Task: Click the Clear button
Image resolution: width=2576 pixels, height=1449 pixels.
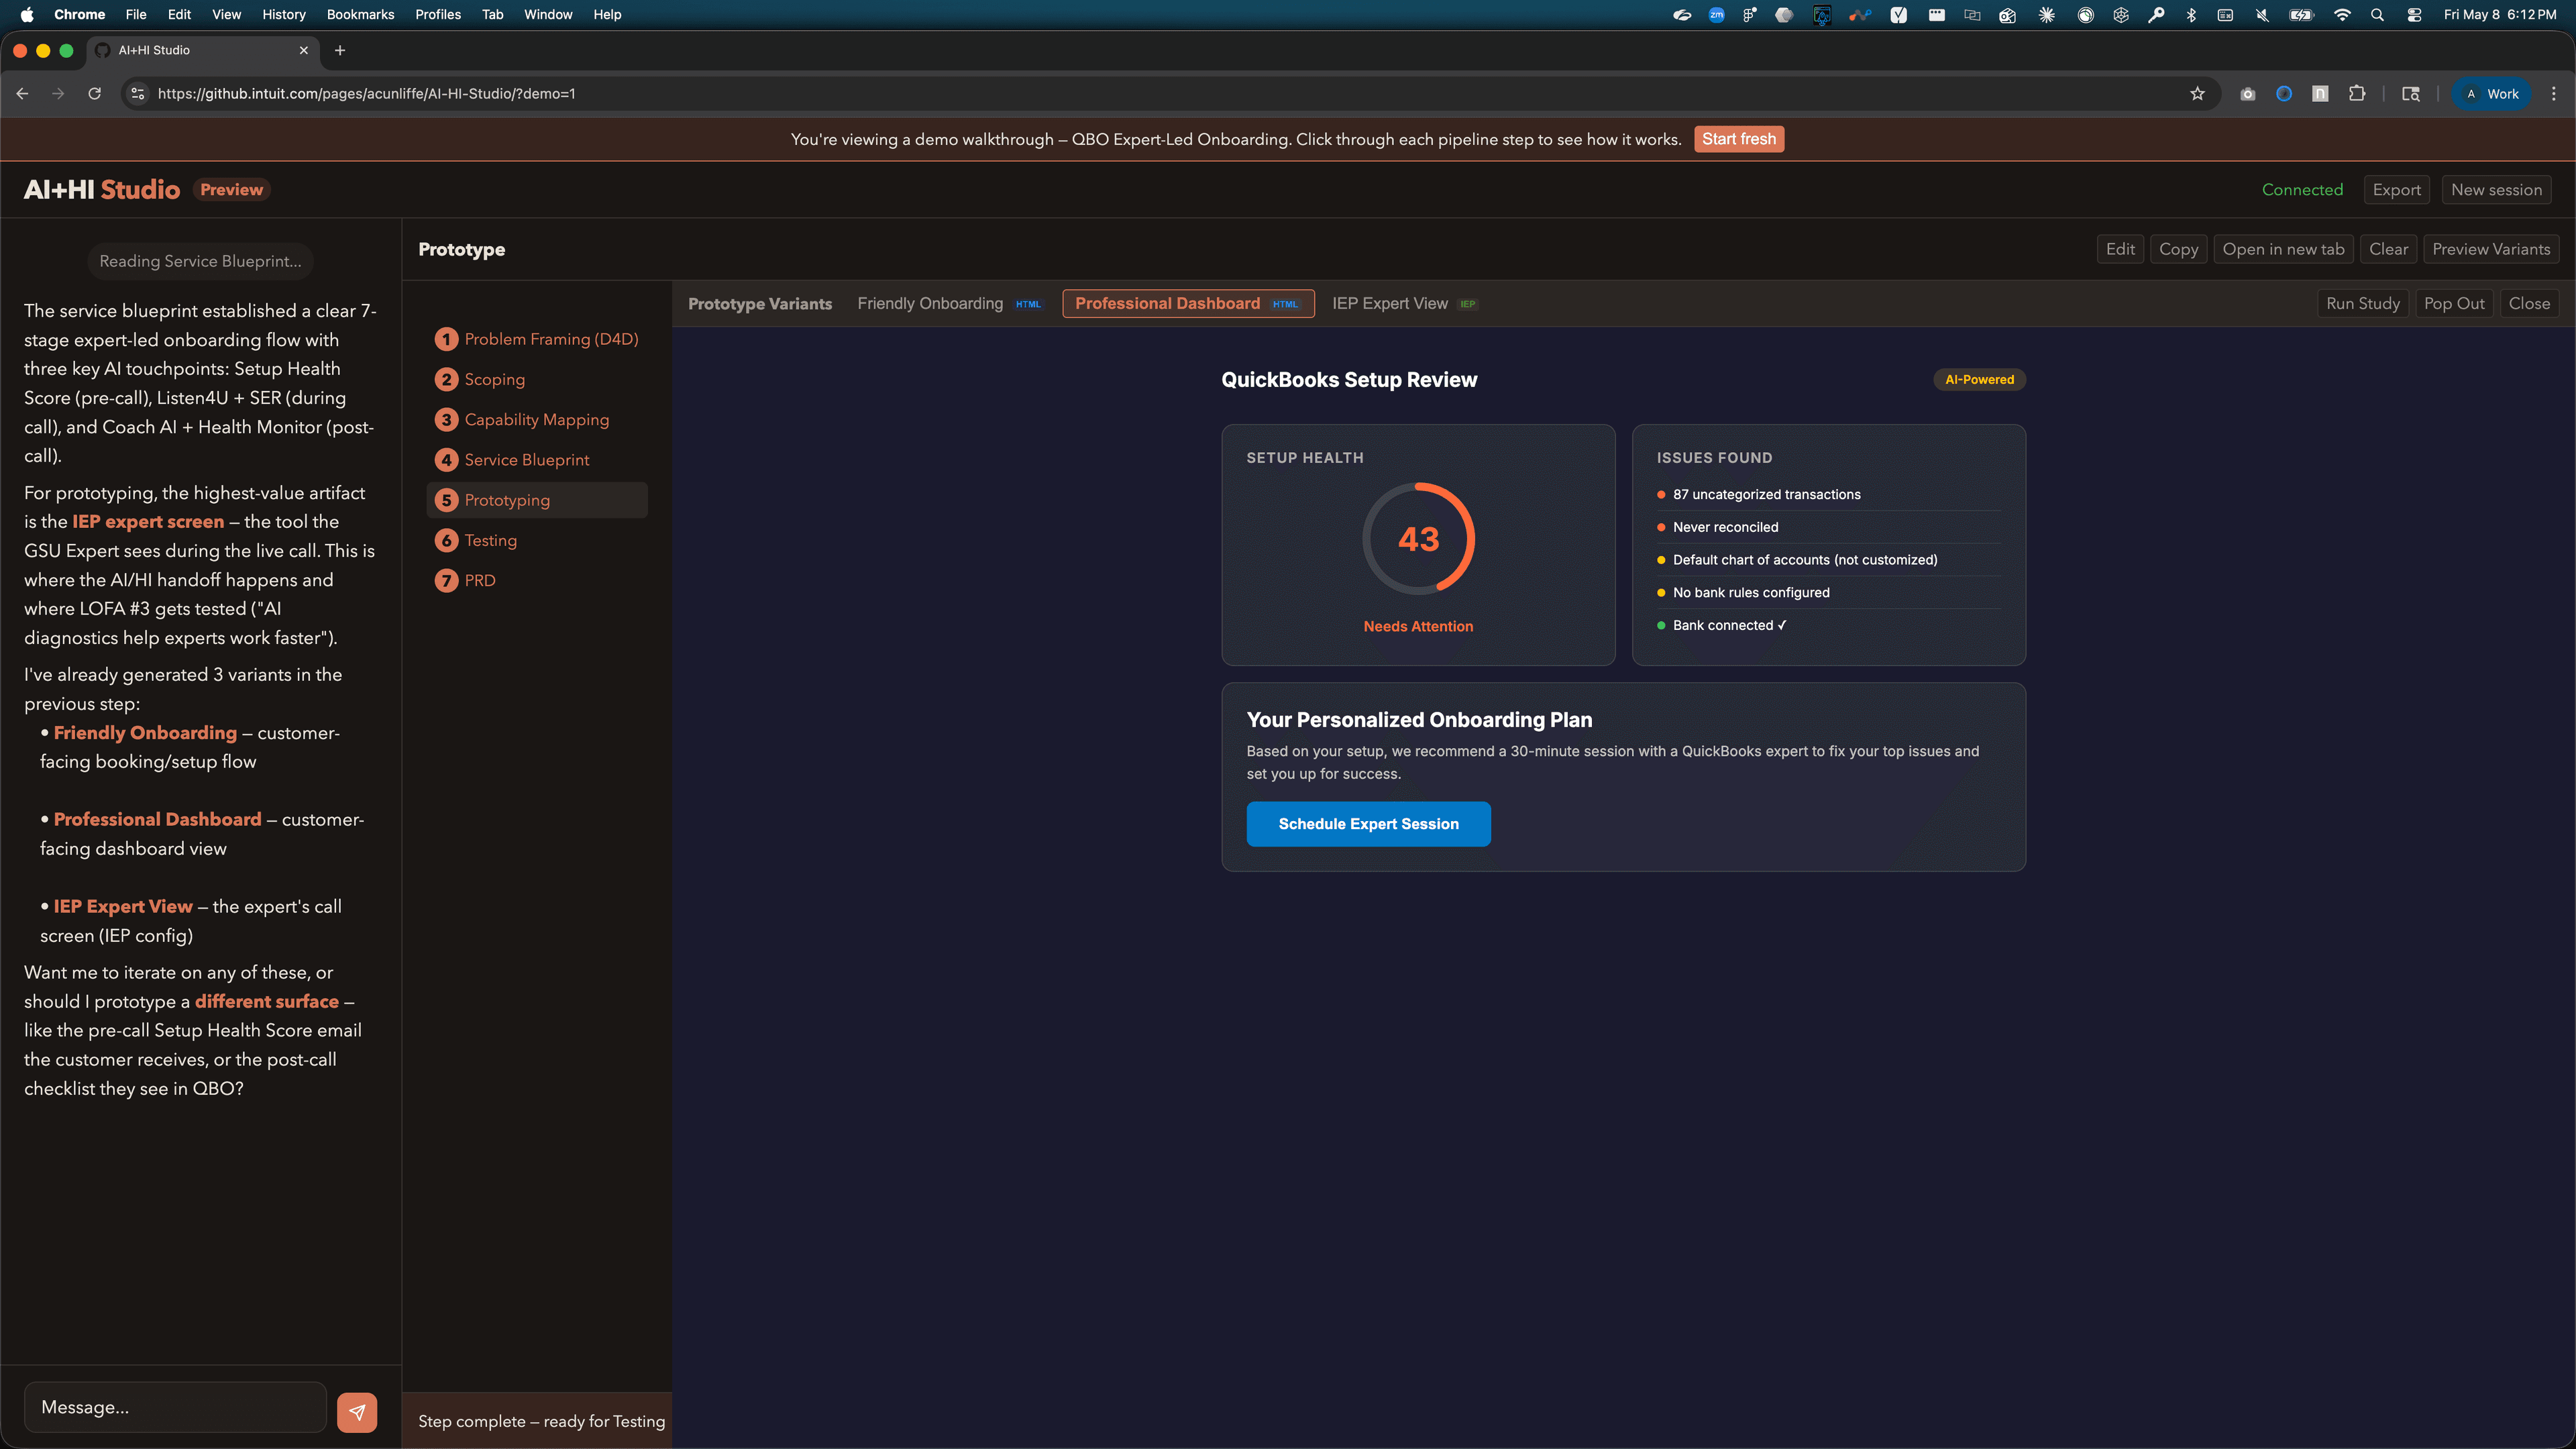Action: (x=2388, y=249)
